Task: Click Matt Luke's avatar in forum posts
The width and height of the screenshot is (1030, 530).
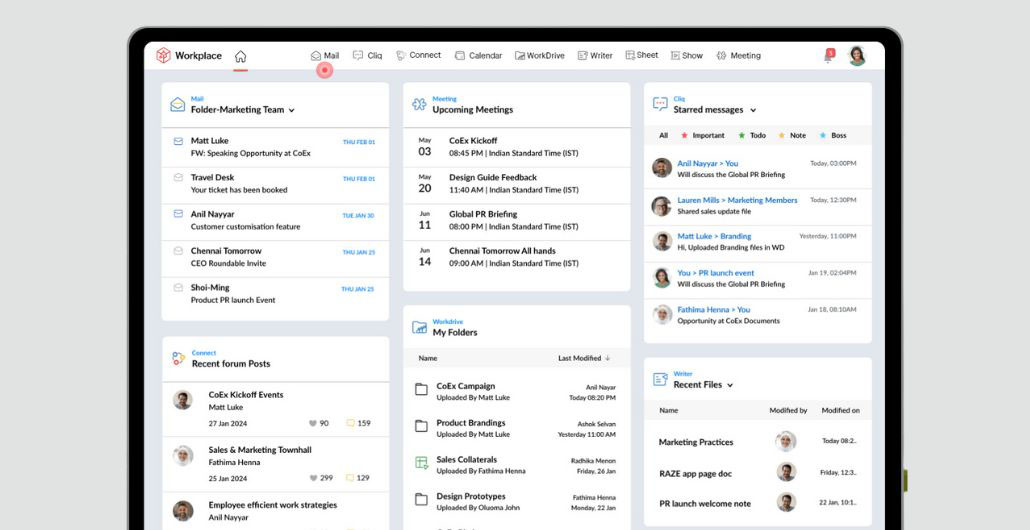Action: 183,400
